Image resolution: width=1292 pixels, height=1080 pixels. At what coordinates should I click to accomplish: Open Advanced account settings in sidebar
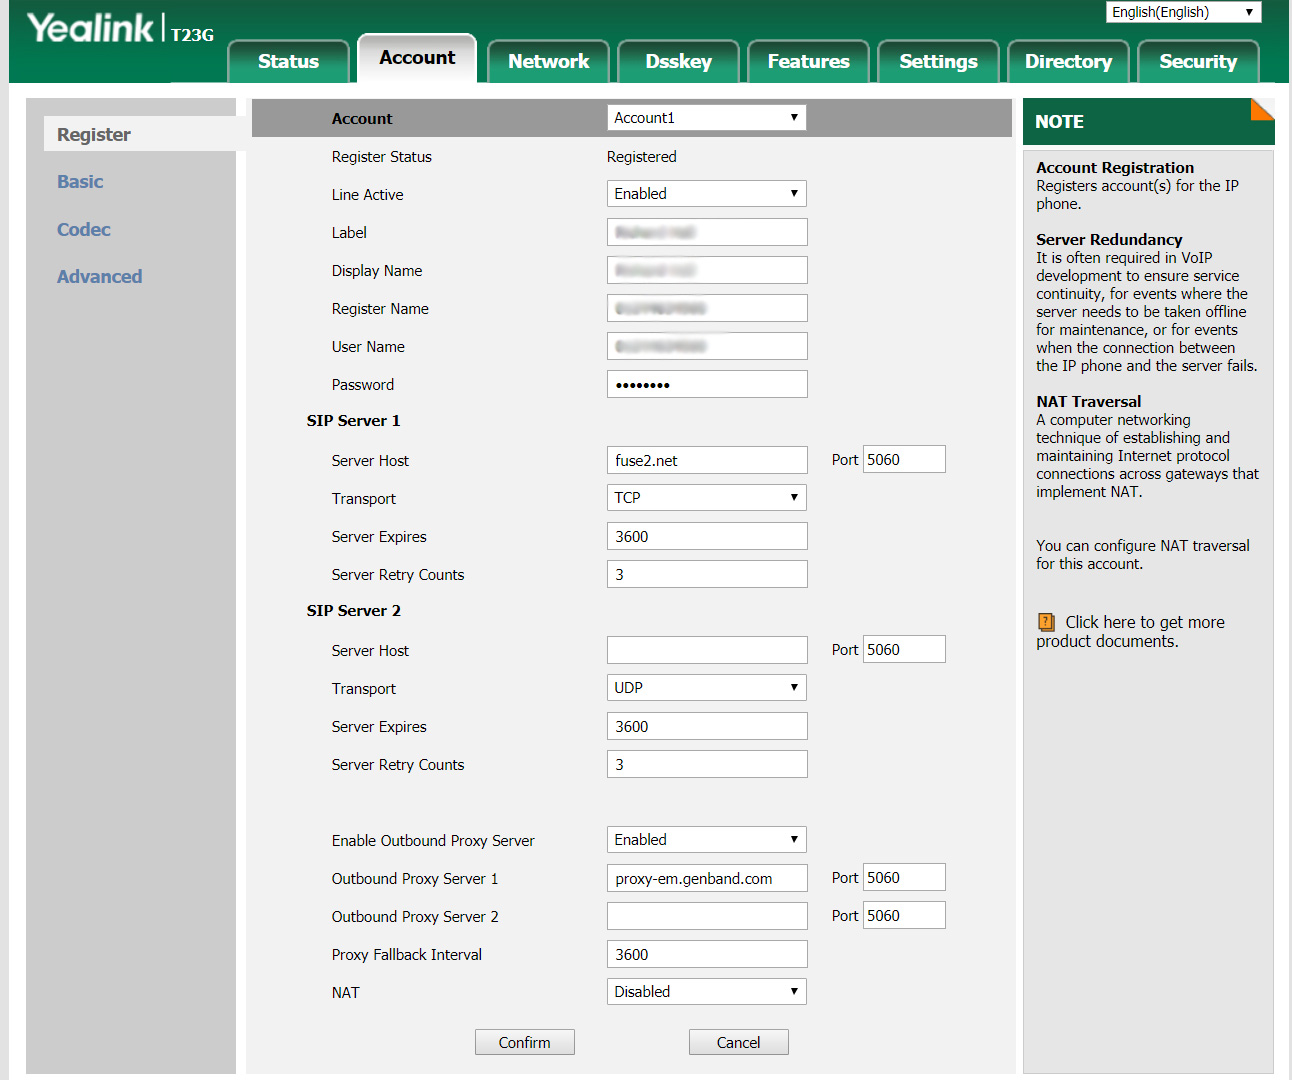tap(99, 277)
